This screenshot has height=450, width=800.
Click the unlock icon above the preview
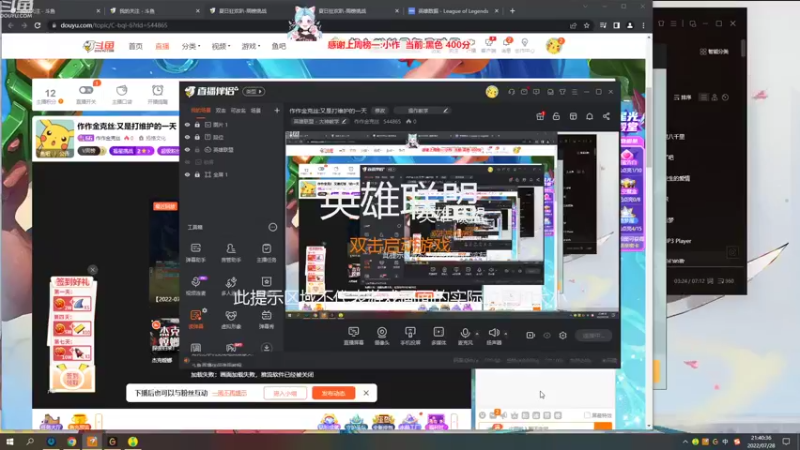click(x=556, y=116)
